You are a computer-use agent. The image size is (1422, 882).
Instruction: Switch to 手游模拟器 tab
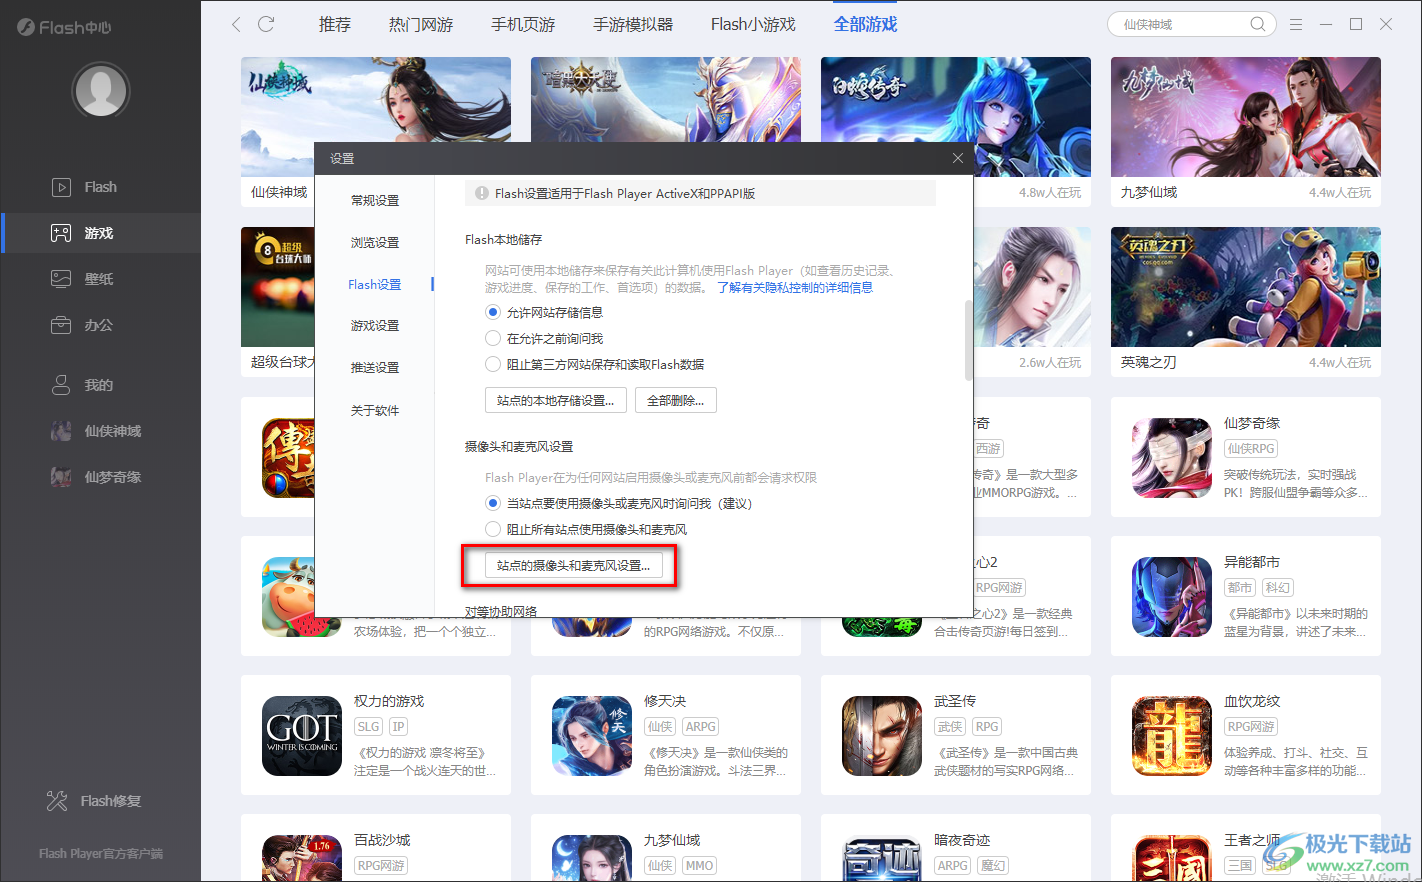[x=633, y=24]
